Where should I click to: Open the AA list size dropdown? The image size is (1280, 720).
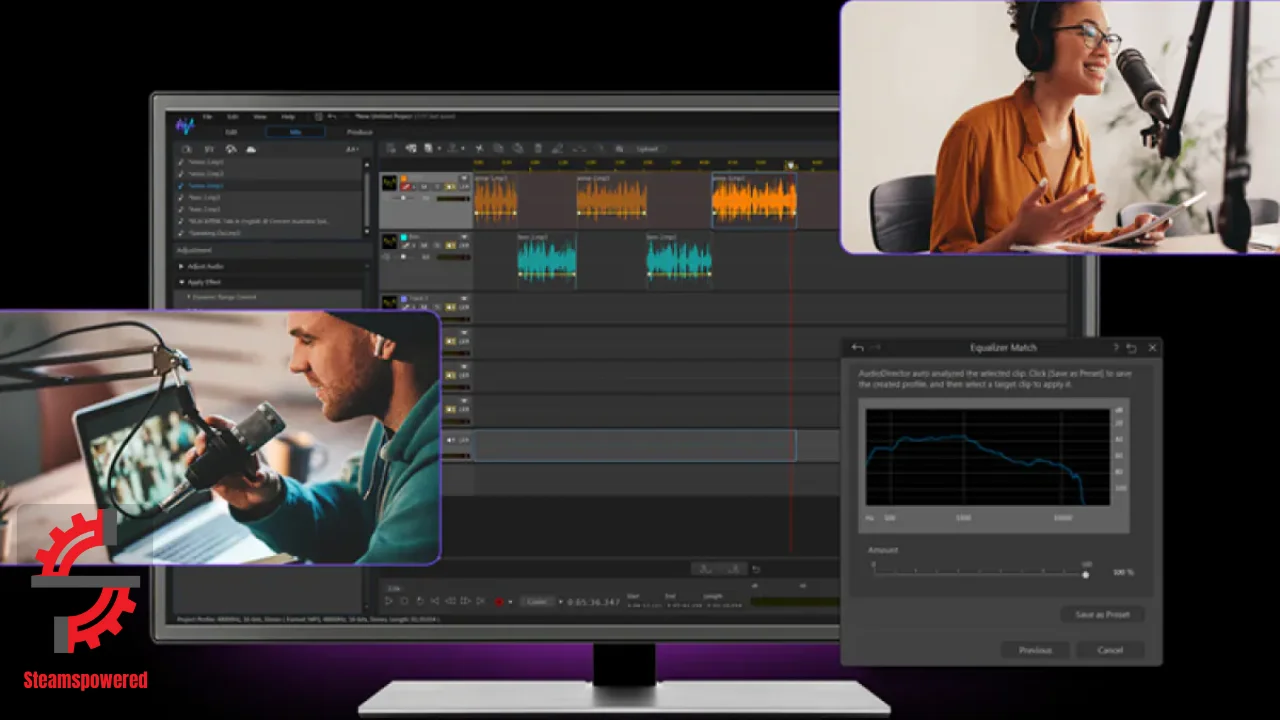point(352,149)
